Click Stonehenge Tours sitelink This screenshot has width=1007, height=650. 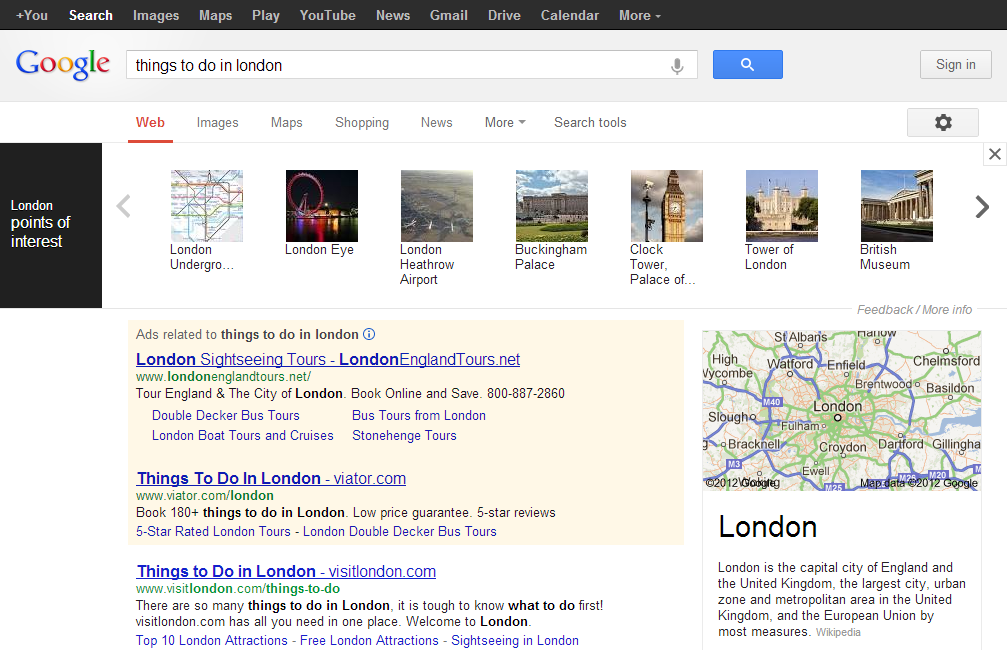coord(404,435)
